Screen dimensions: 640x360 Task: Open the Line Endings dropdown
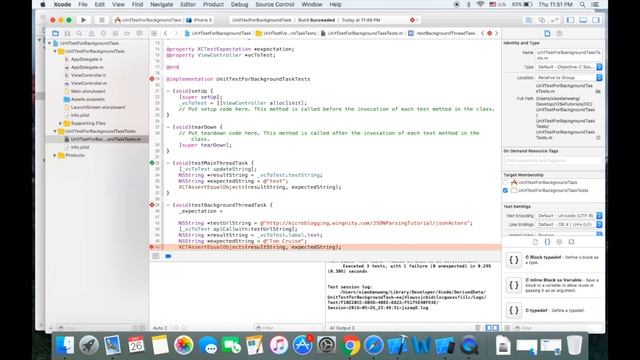[x=569, y=224]
